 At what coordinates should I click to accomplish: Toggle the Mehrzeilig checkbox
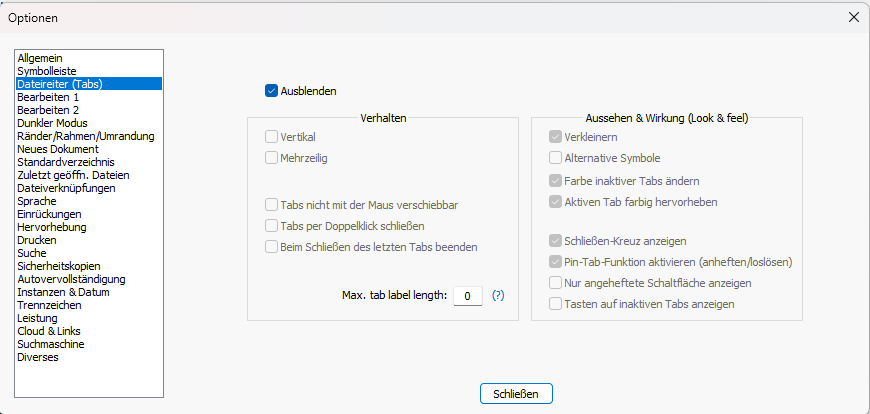271,157
